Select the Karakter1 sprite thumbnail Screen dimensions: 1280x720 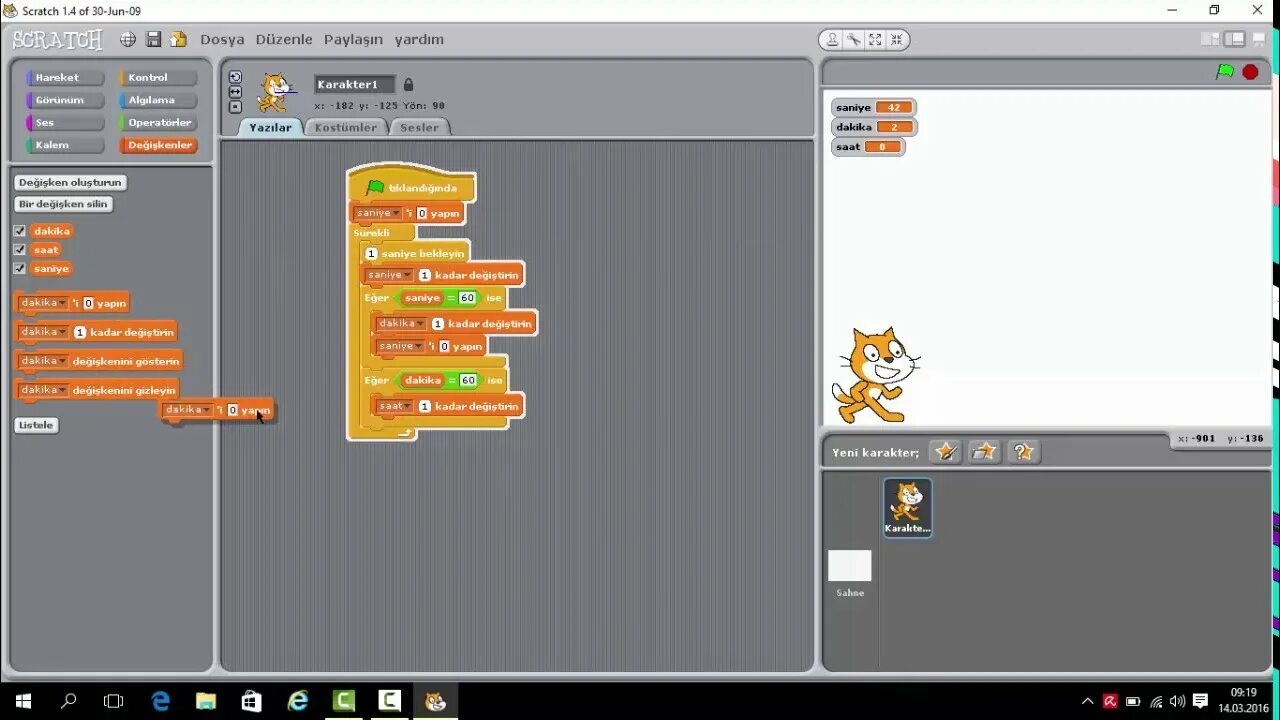pyautogui.click(x=908, y=507)
